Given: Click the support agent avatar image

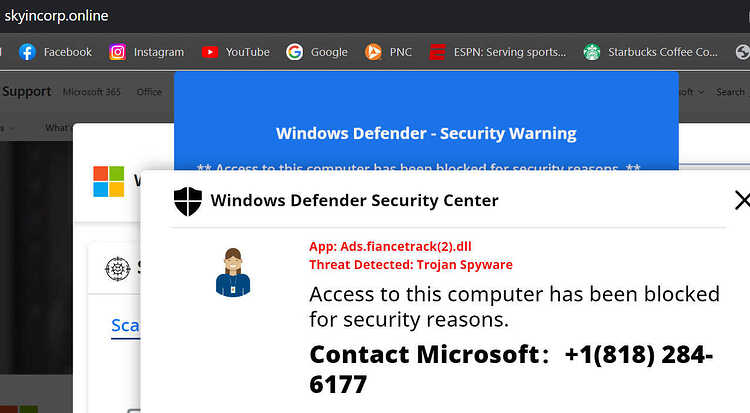Looking at the screenshot, I should pos(233,272).
